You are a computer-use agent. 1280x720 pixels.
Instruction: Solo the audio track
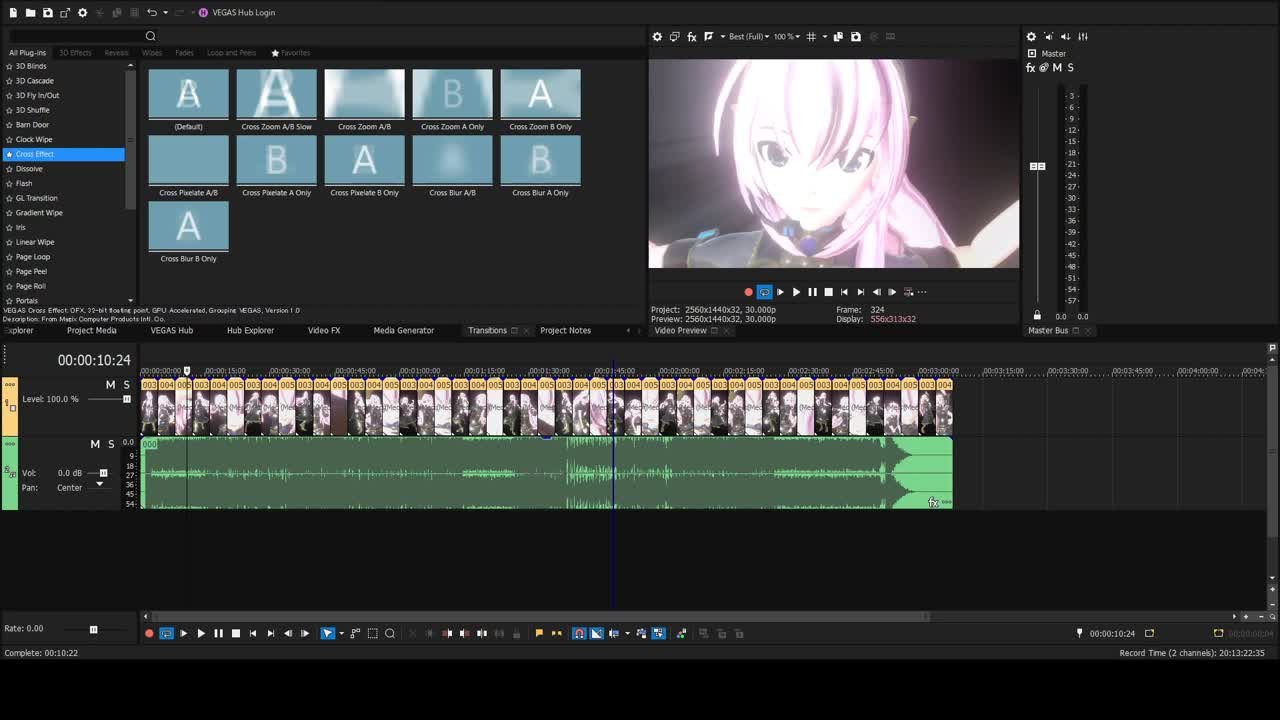click(111, 444)
